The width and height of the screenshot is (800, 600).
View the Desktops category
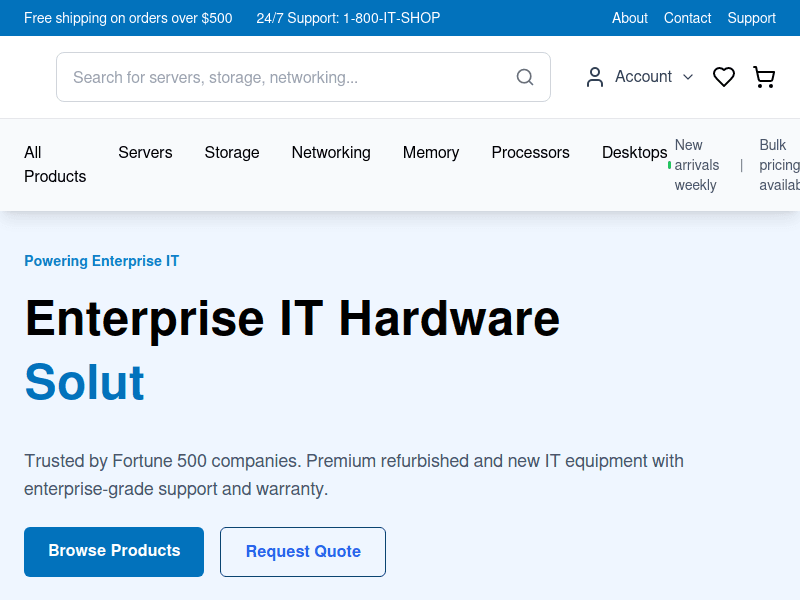pyautogui.click(x=634, y=152)
